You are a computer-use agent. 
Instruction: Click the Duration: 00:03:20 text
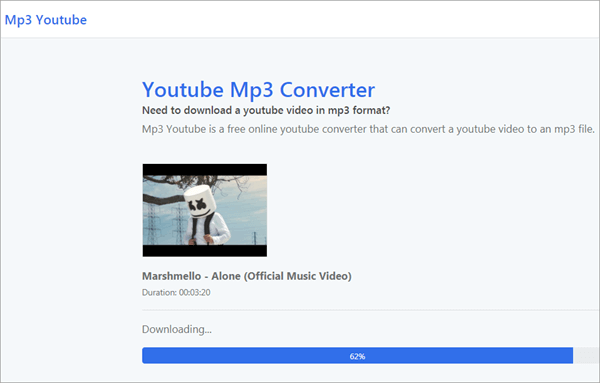pyautogui.click(x=176, y=292)
